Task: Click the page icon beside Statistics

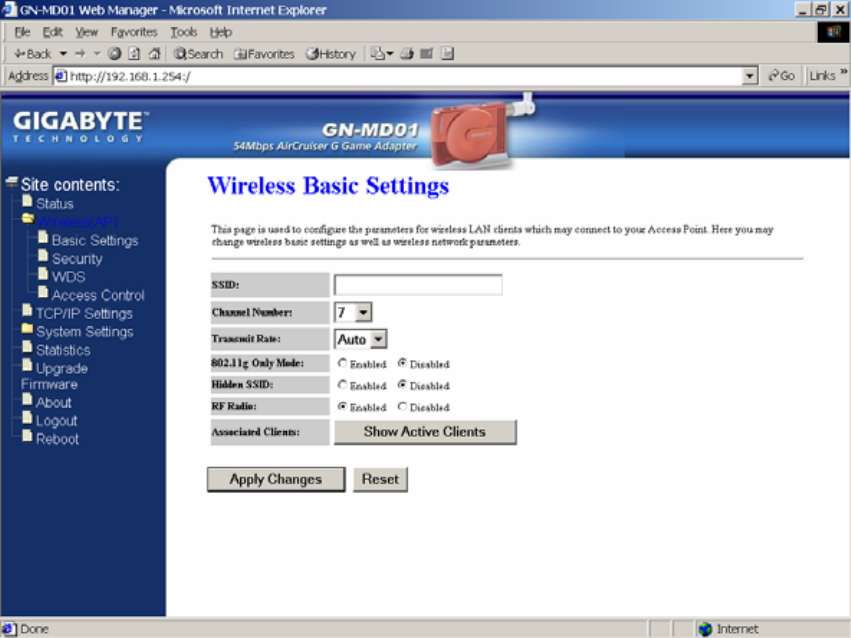Action: [27, 347]
